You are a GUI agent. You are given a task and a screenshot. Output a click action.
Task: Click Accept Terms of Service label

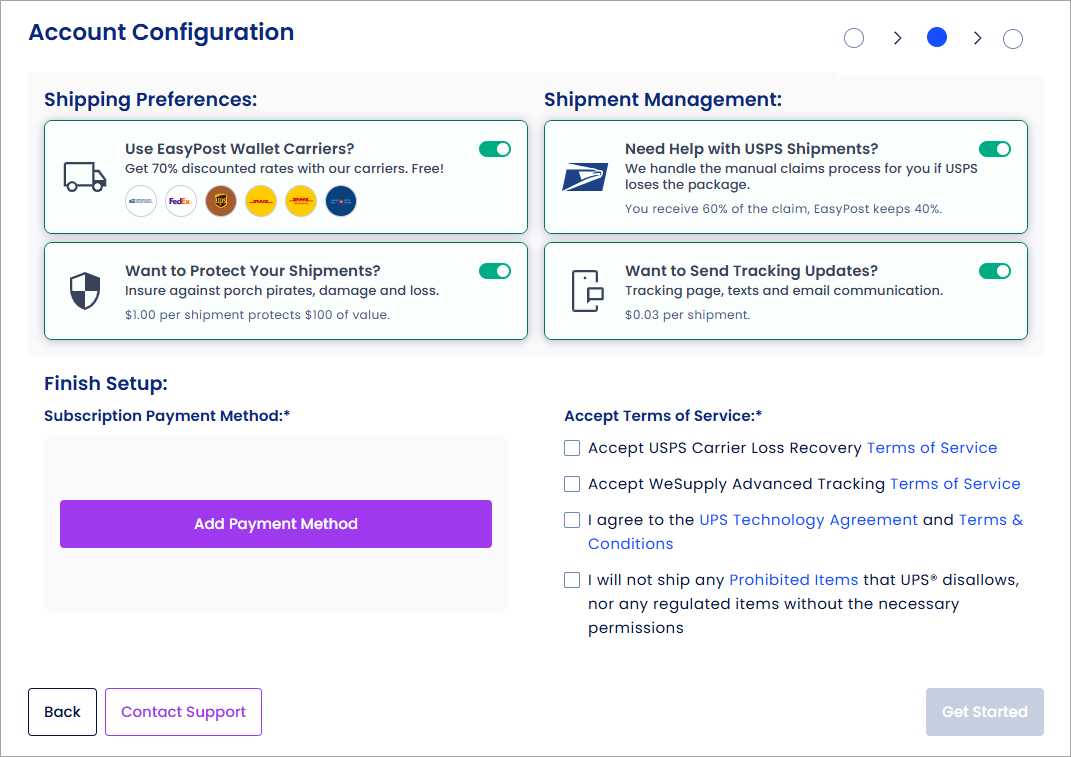pyautogui.click(x=663, y=416)
